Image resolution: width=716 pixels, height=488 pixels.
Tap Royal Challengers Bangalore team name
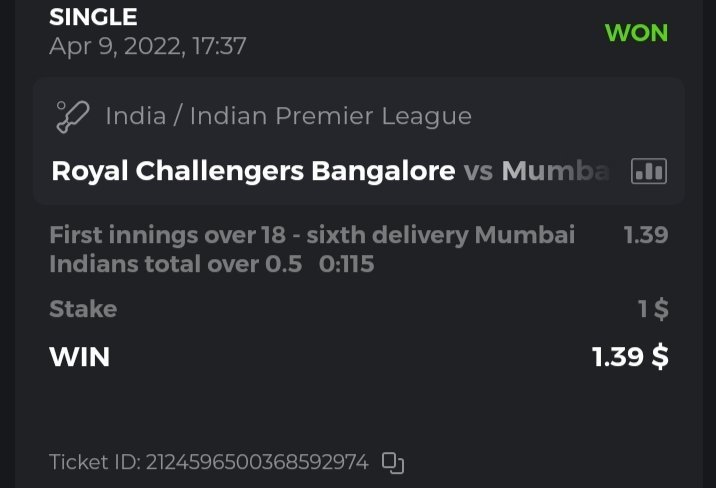253,172
